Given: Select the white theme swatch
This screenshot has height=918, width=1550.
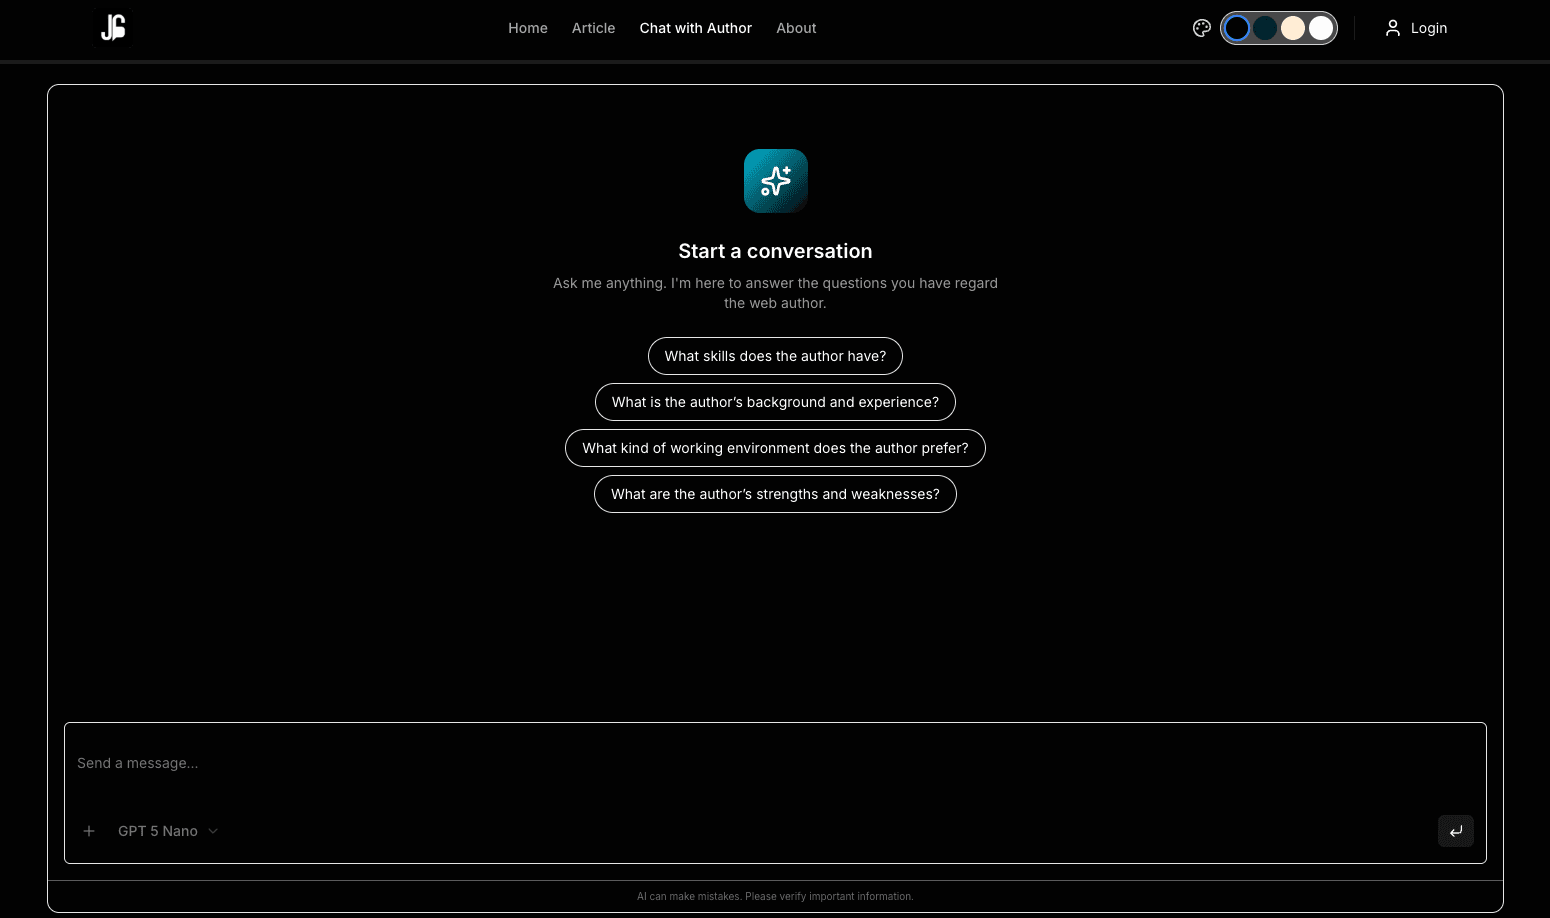Looking at the screenshot, I should pyautogui.click(x=1321, y=28).
